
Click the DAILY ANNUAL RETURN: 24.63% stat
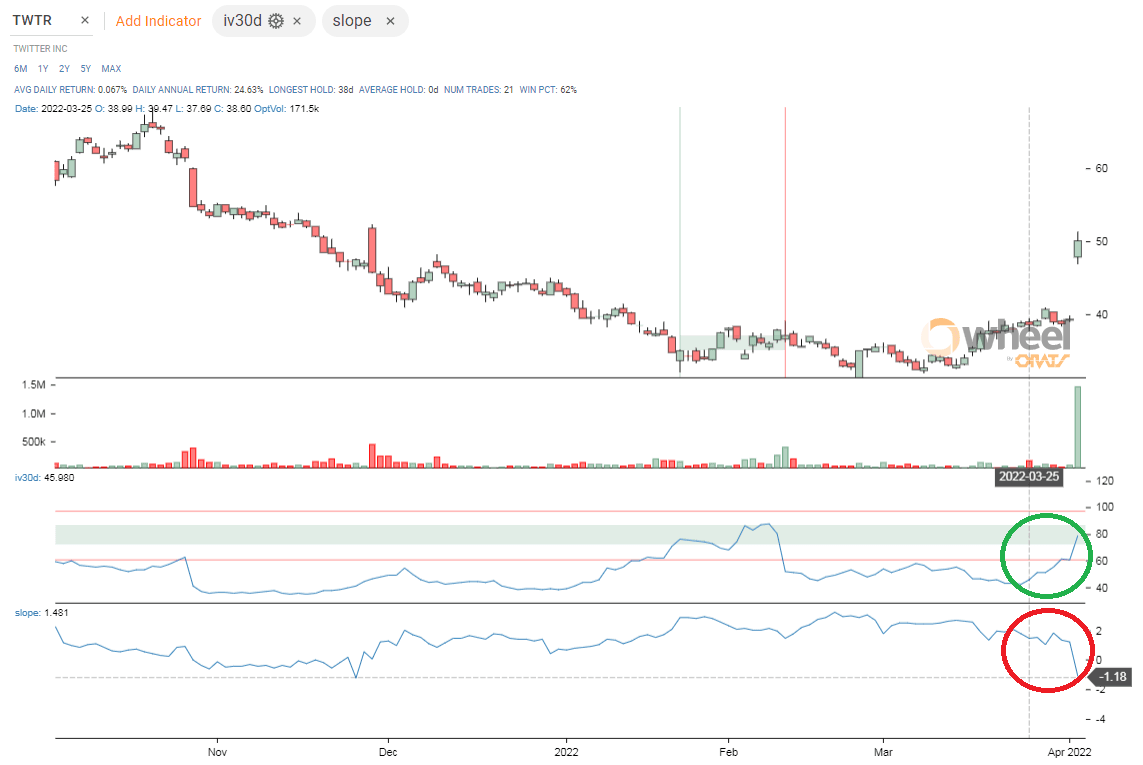click(x=198, y=90)
